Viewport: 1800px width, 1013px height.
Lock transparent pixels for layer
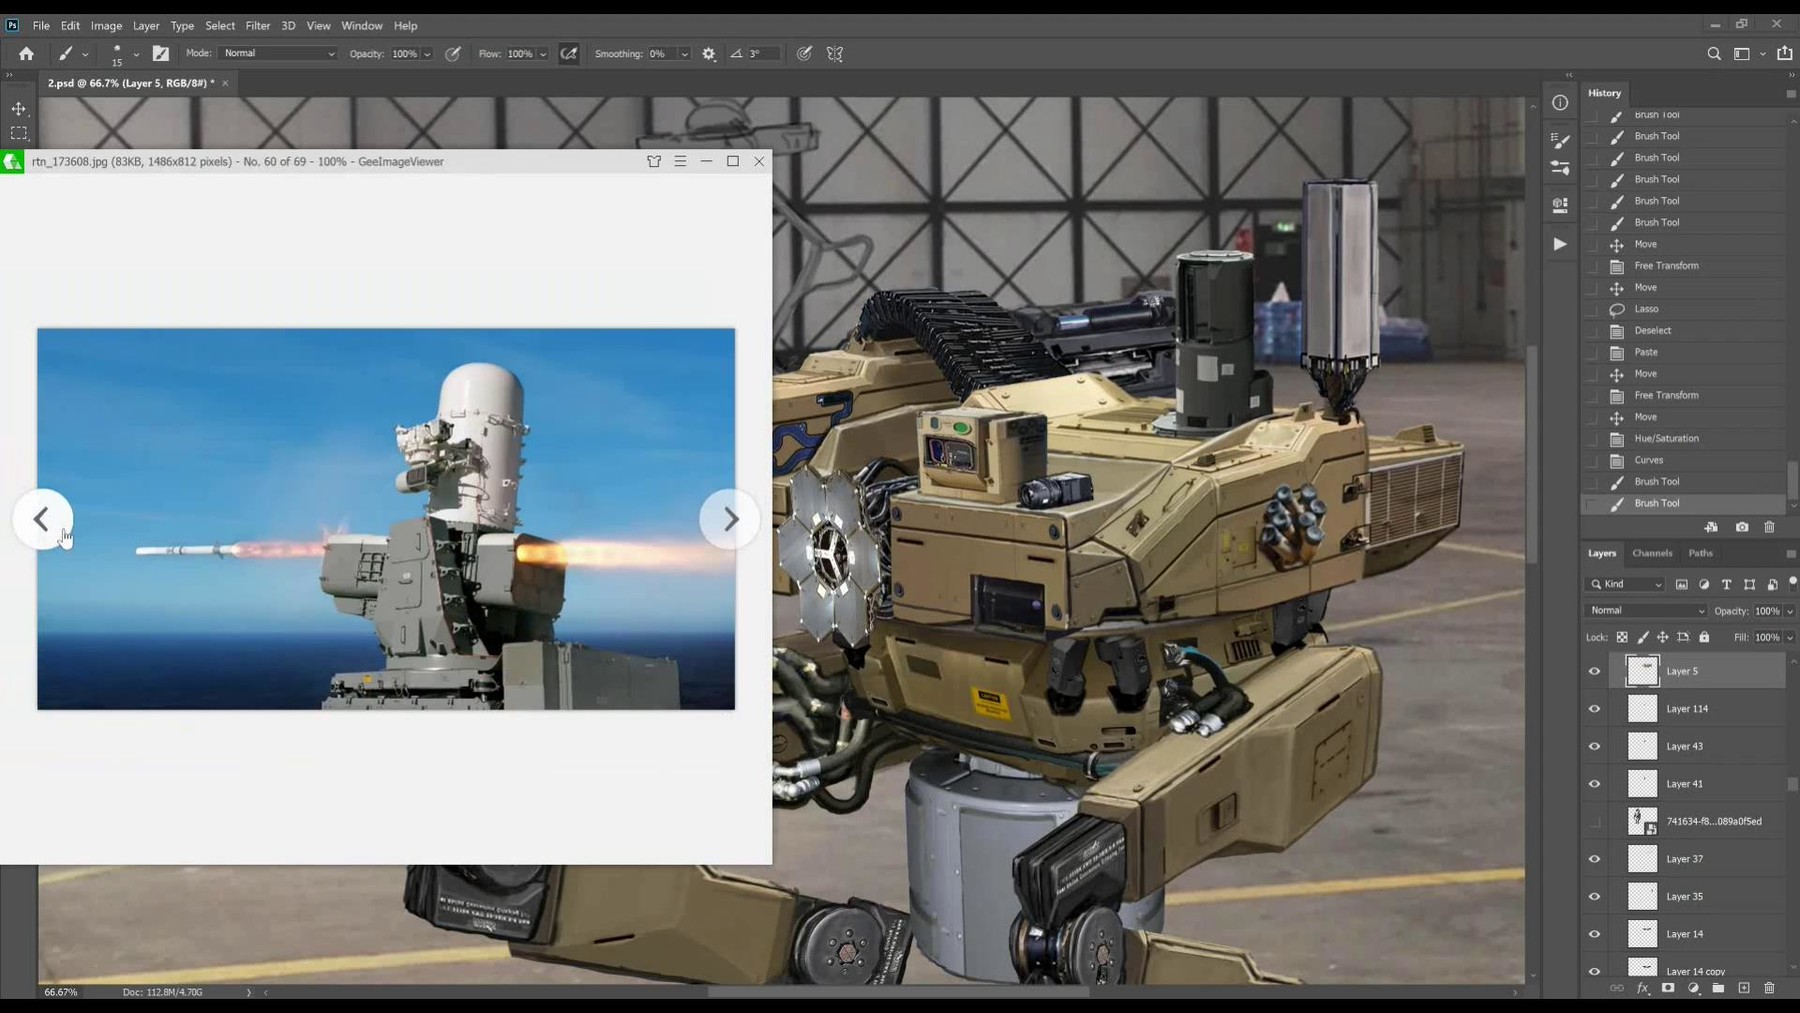(x=1622, y=637)
